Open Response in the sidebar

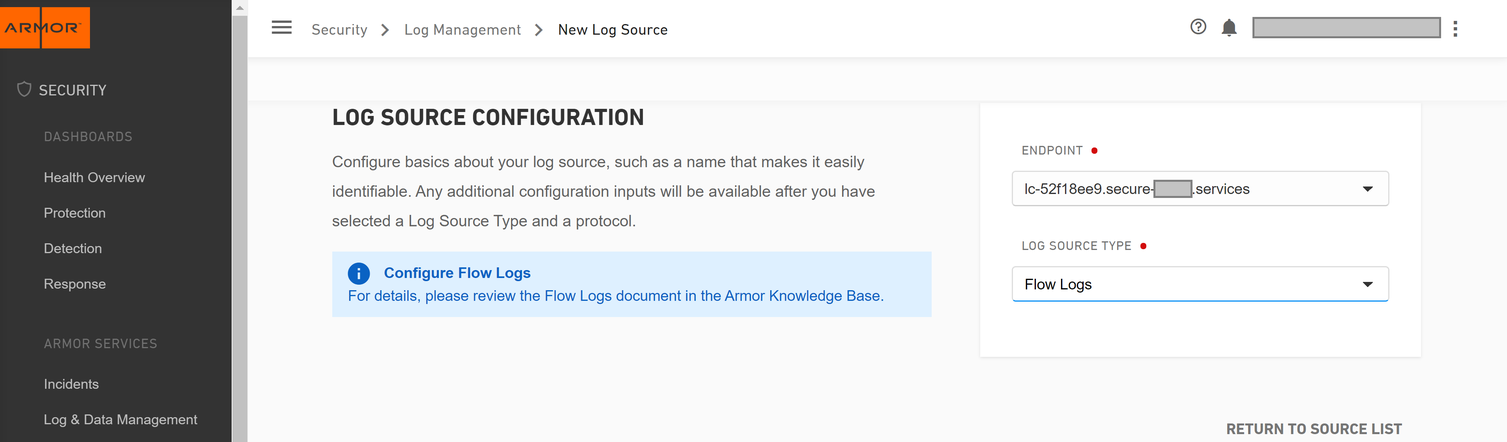[x=75, y=284]
